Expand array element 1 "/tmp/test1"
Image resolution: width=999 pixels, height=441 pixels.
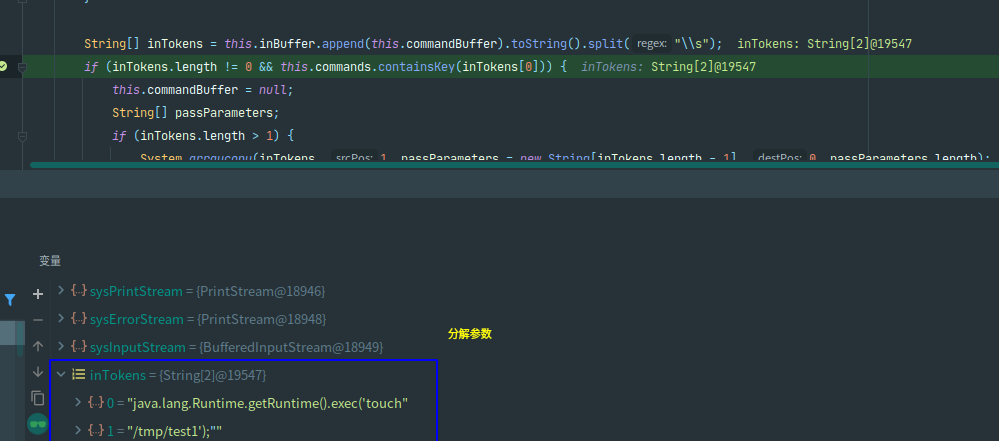point(80,430)
